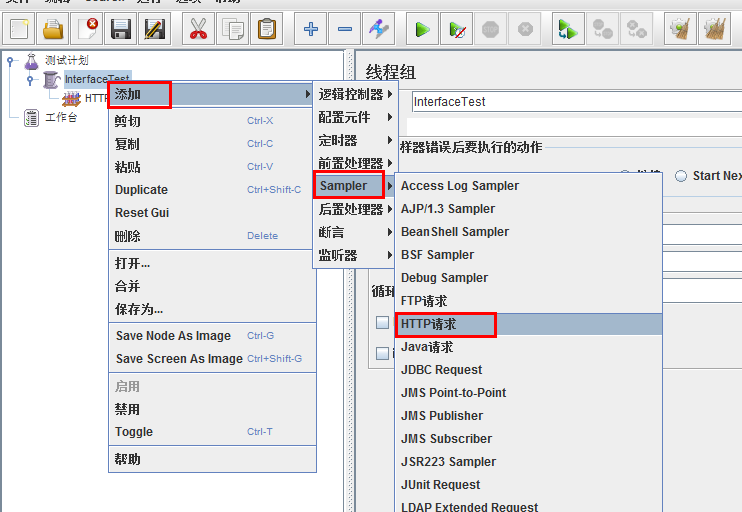Click Duplicate in the context menu
The width and height of the screenshot is (742, 512).
pyautogui.click(x=141, y=190)
